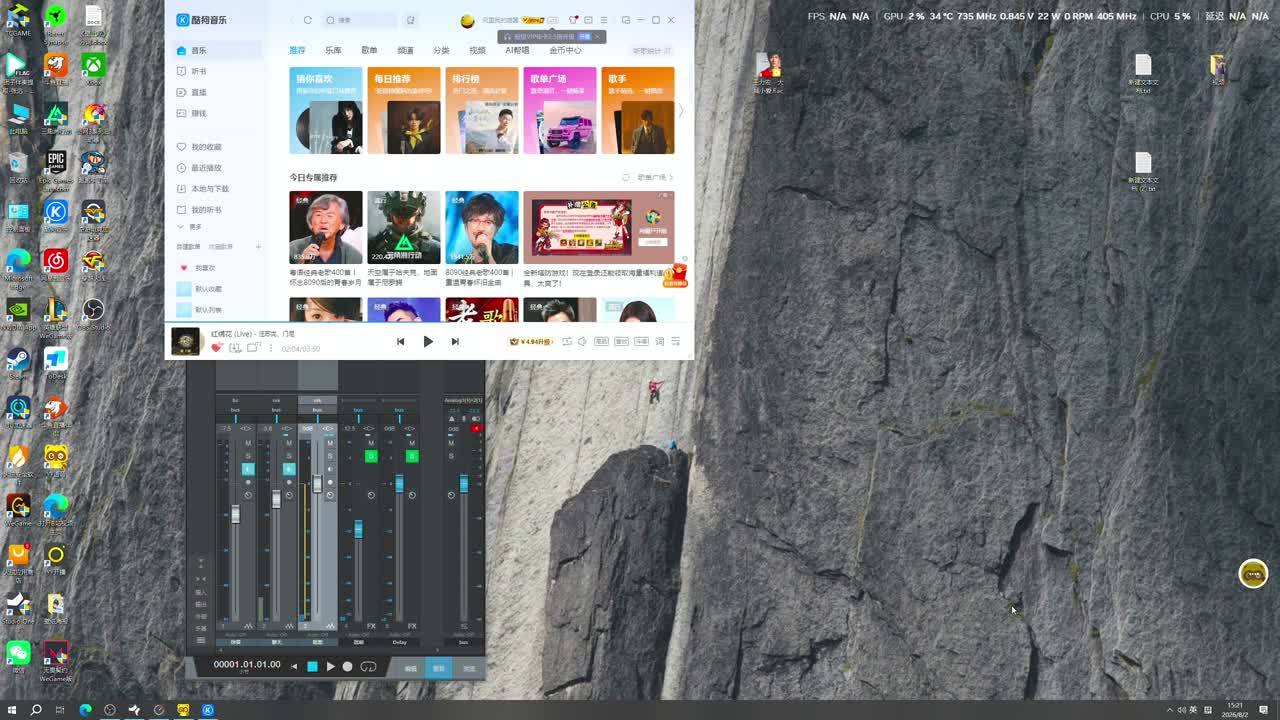
Task: Click Windows Start button on taskbar
Action: coord(12,710)
